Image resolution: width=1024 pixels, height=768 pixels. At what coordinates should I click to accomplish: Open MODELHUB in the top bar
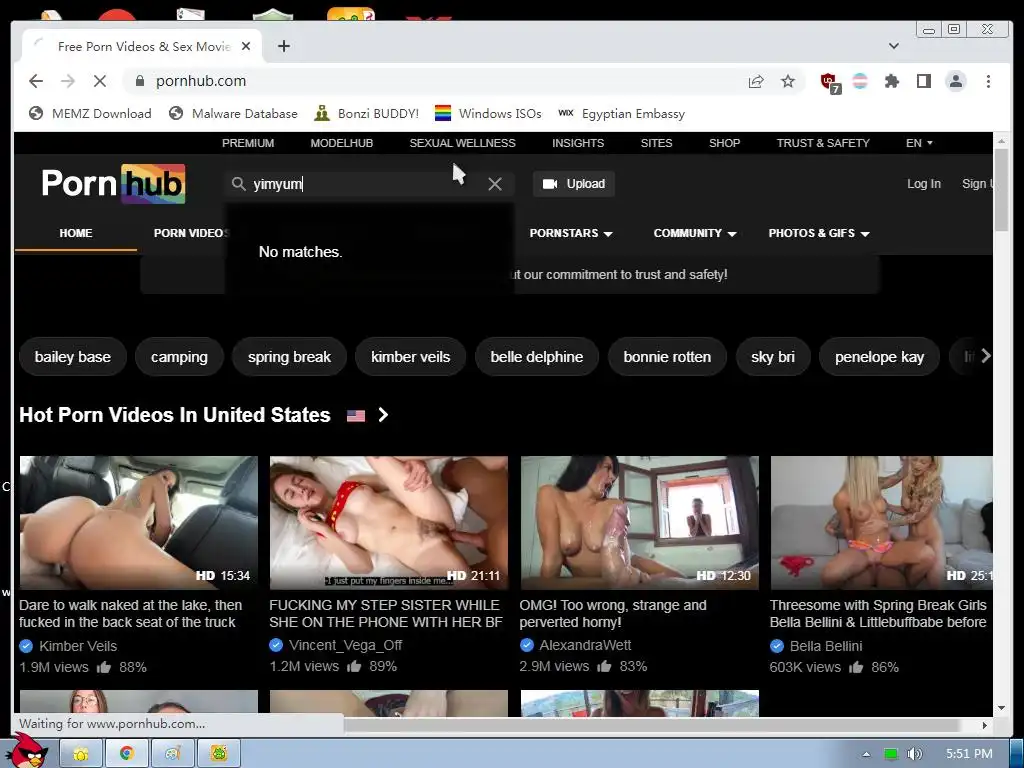point(342,143)
